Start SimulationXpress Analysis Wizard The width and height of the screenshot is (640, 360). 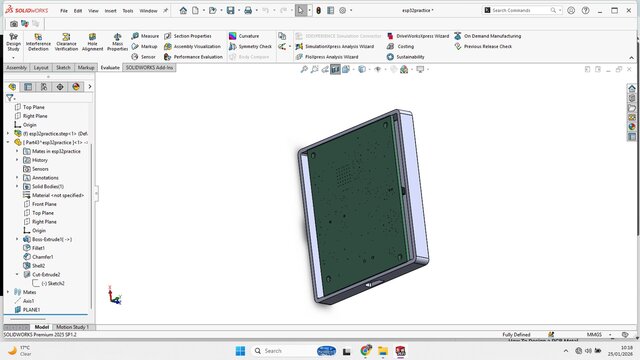(335, 47)
